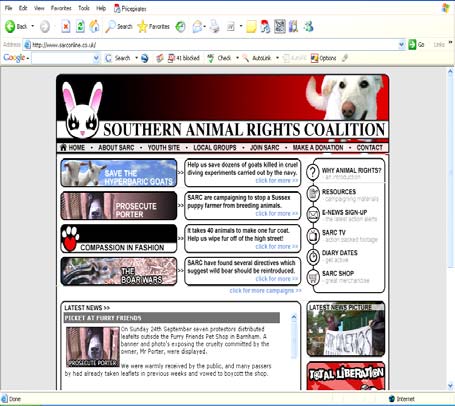This screenshot has width=455, height=406.
Task: Expand the Check button dropdown arrow
Action: pos(237,58)
